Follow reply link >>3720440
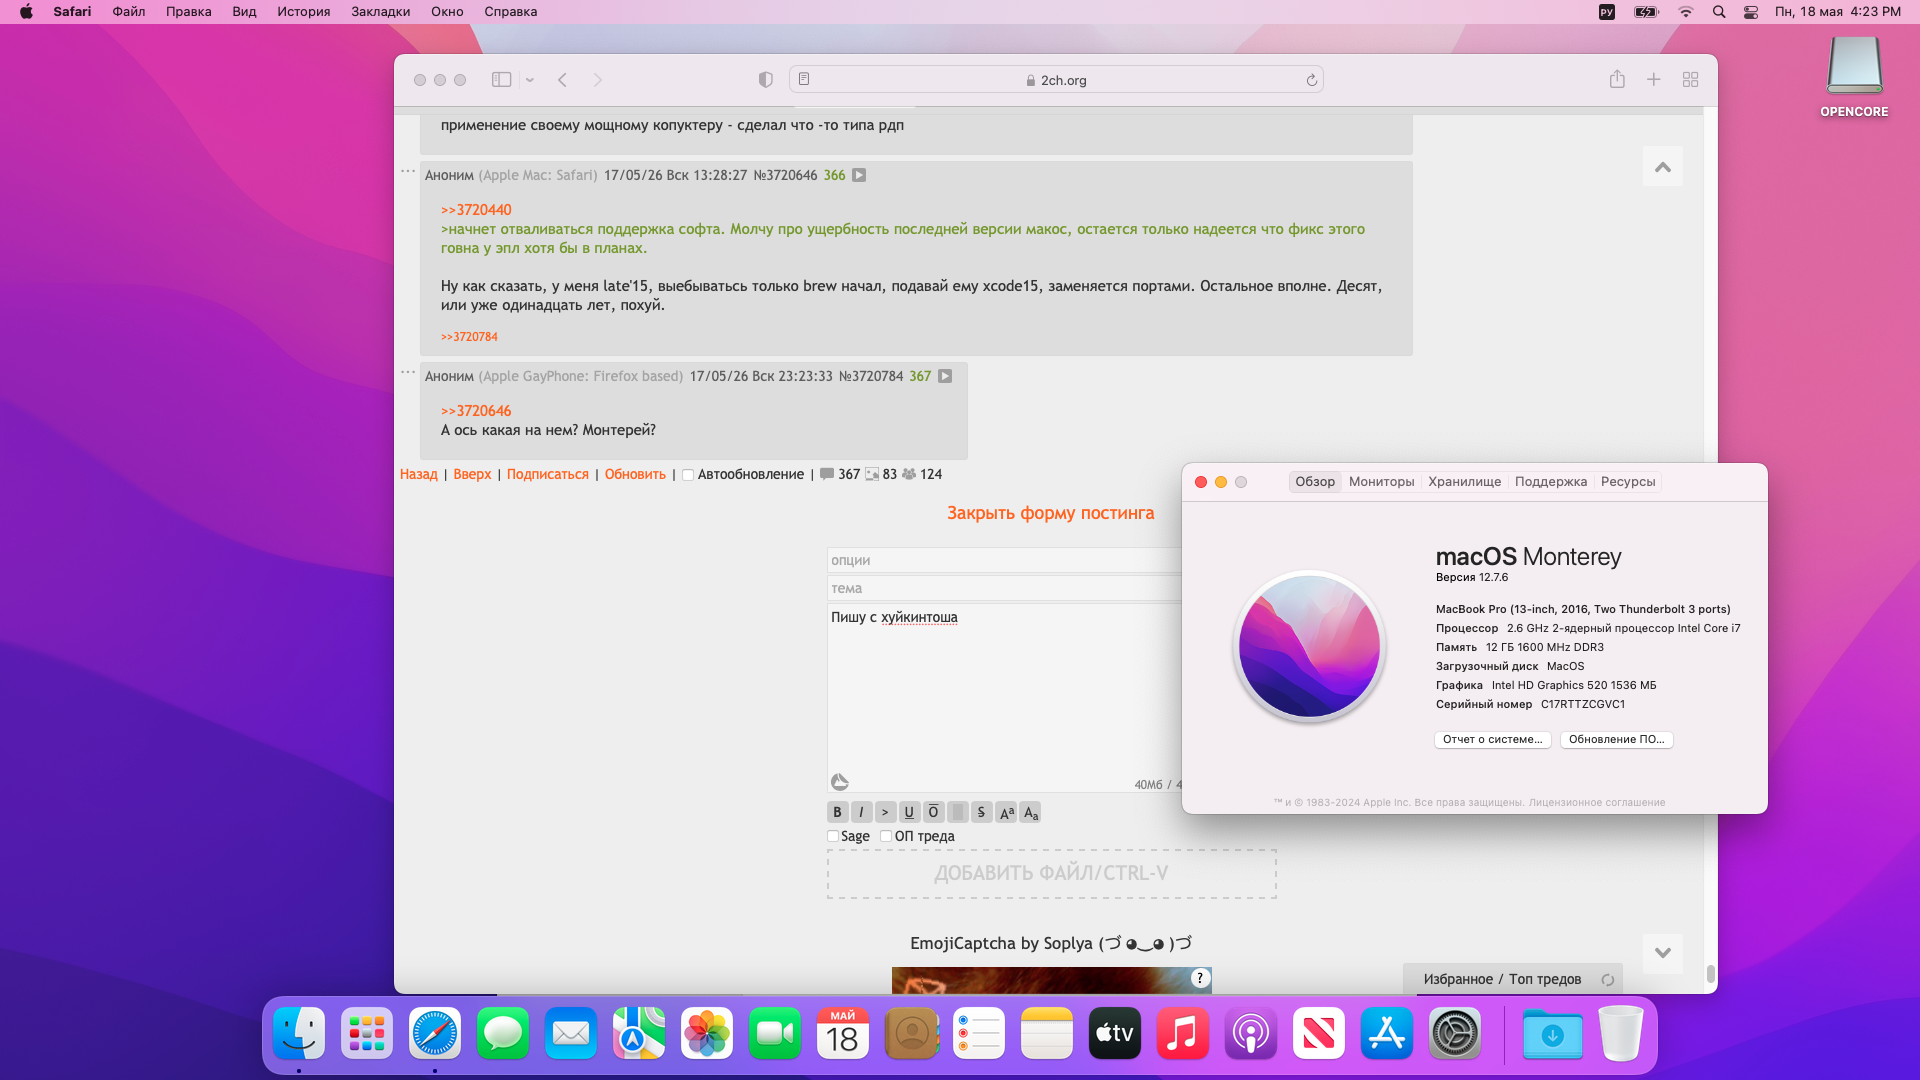 click(476, 210)
